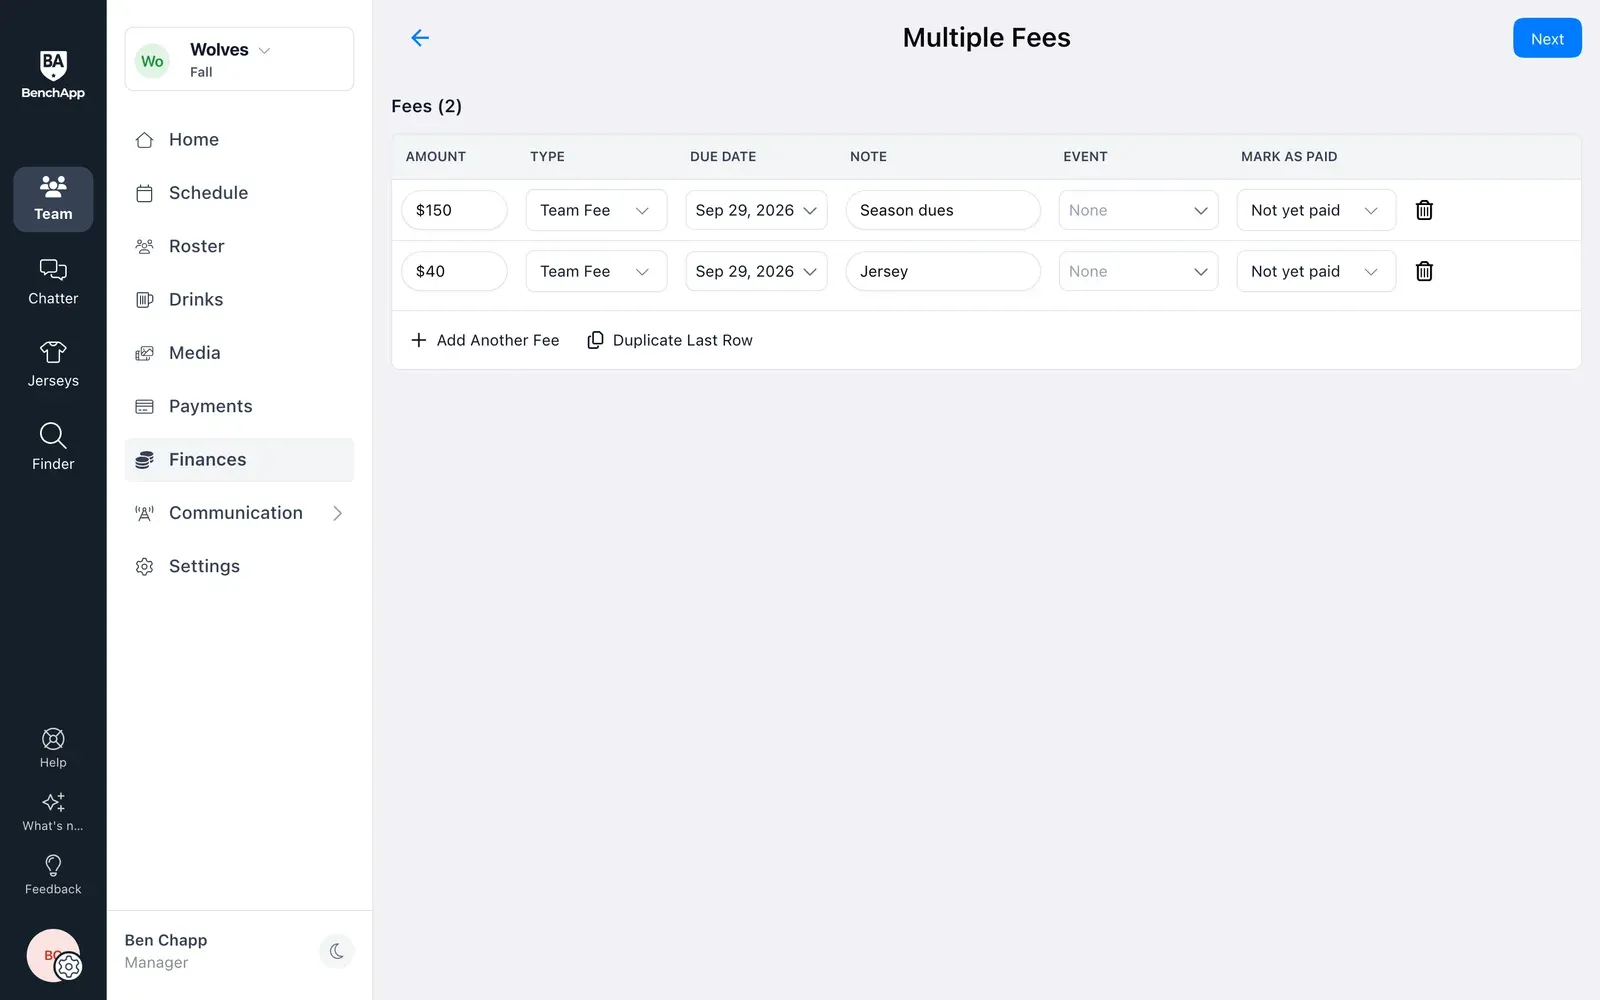Open the Finder search section
Viewport: 1600px width, 1000px height.
[53, 447]
